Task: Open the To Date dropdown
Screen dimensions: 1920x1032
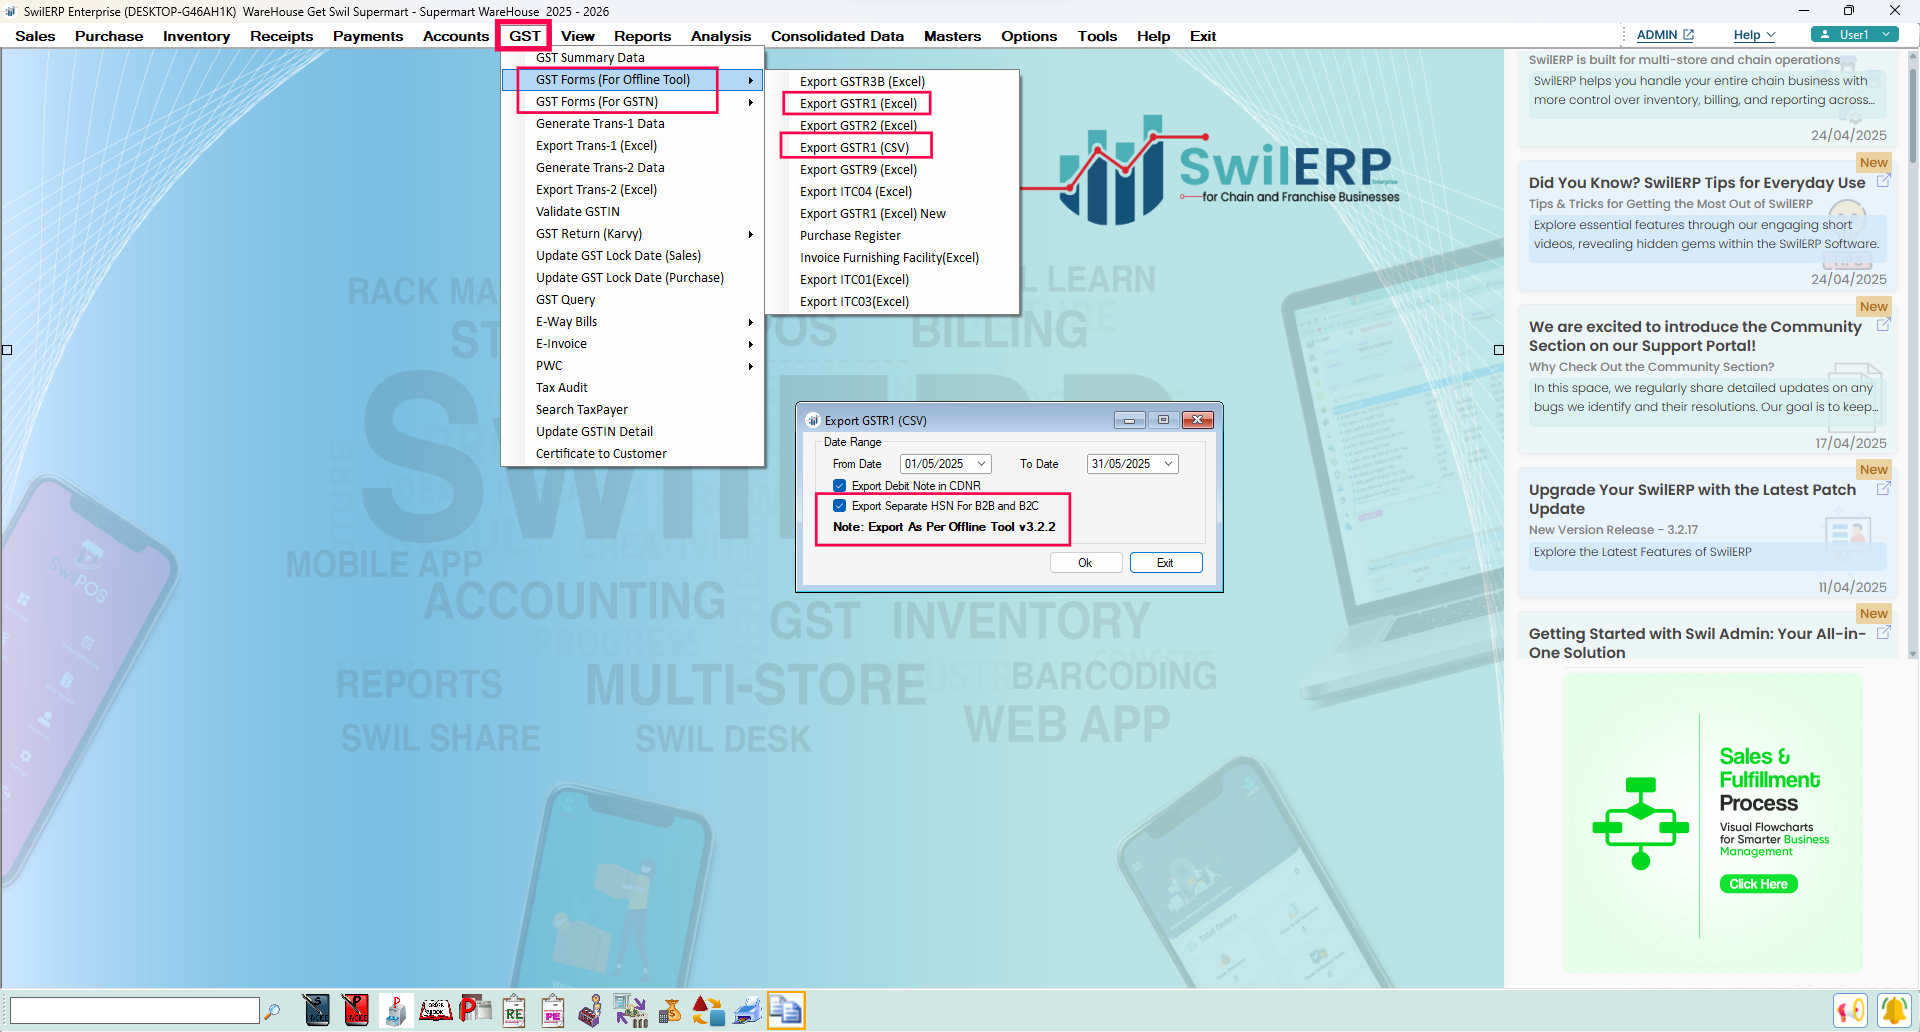Action: point(1168,464)
